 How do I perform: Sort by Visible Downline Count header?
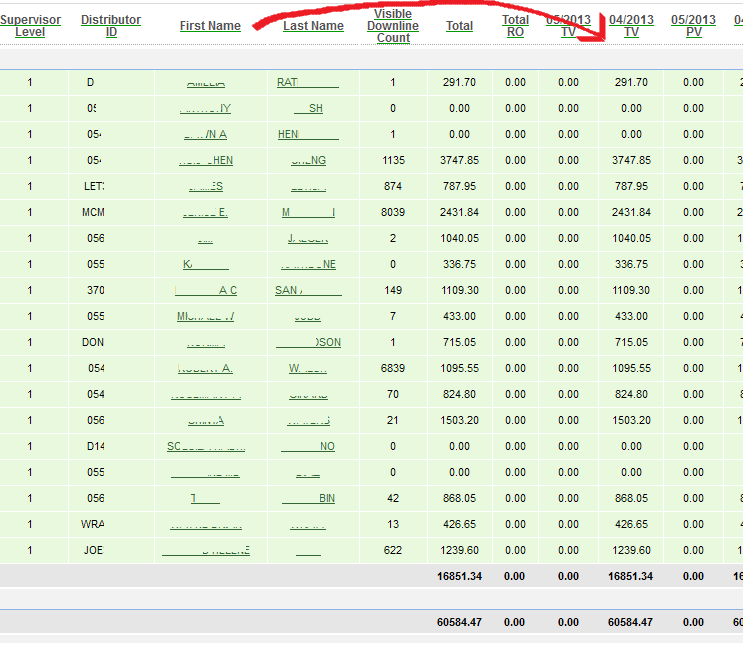(x=393, y=26)
